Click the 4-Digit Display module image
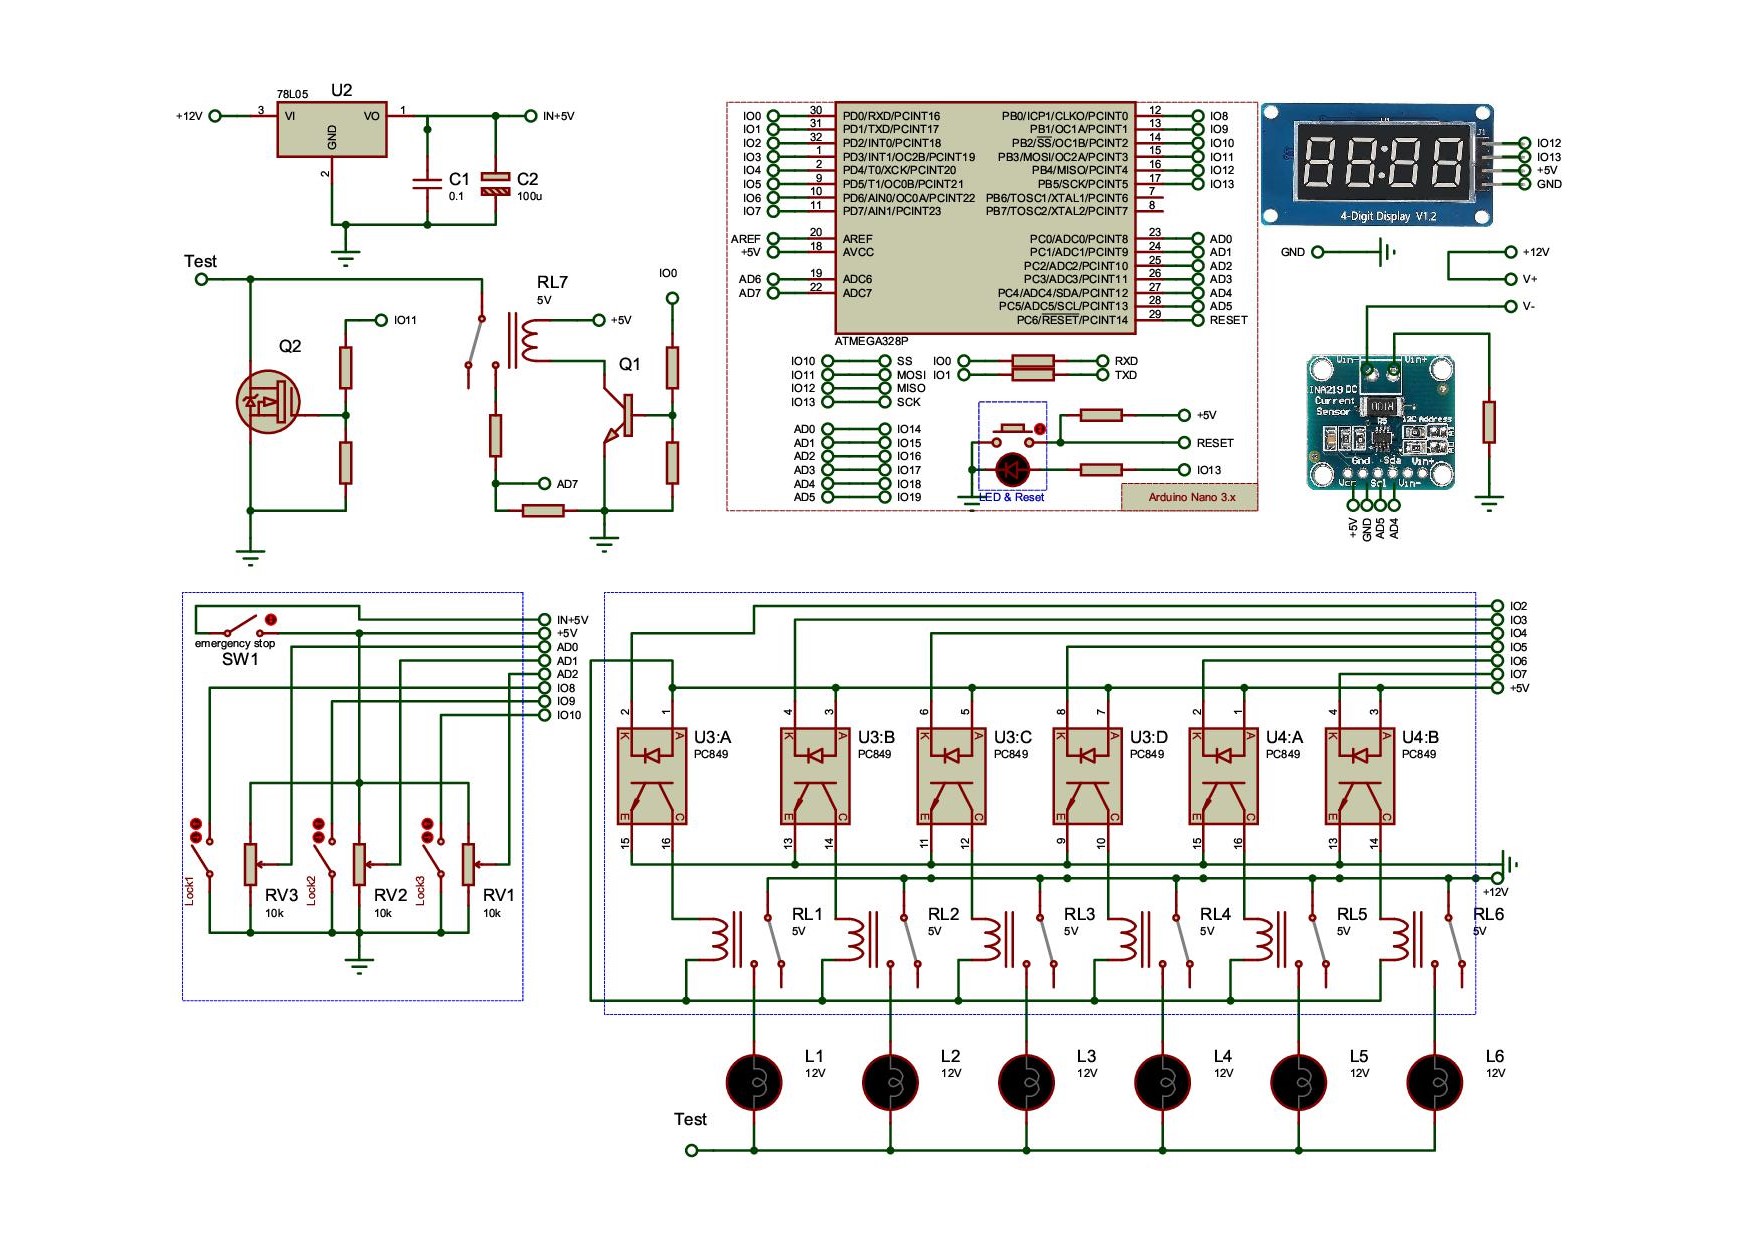The height and width of the screenshot is (1240, 1754). pyautogui.click(x=1378, y=164)
